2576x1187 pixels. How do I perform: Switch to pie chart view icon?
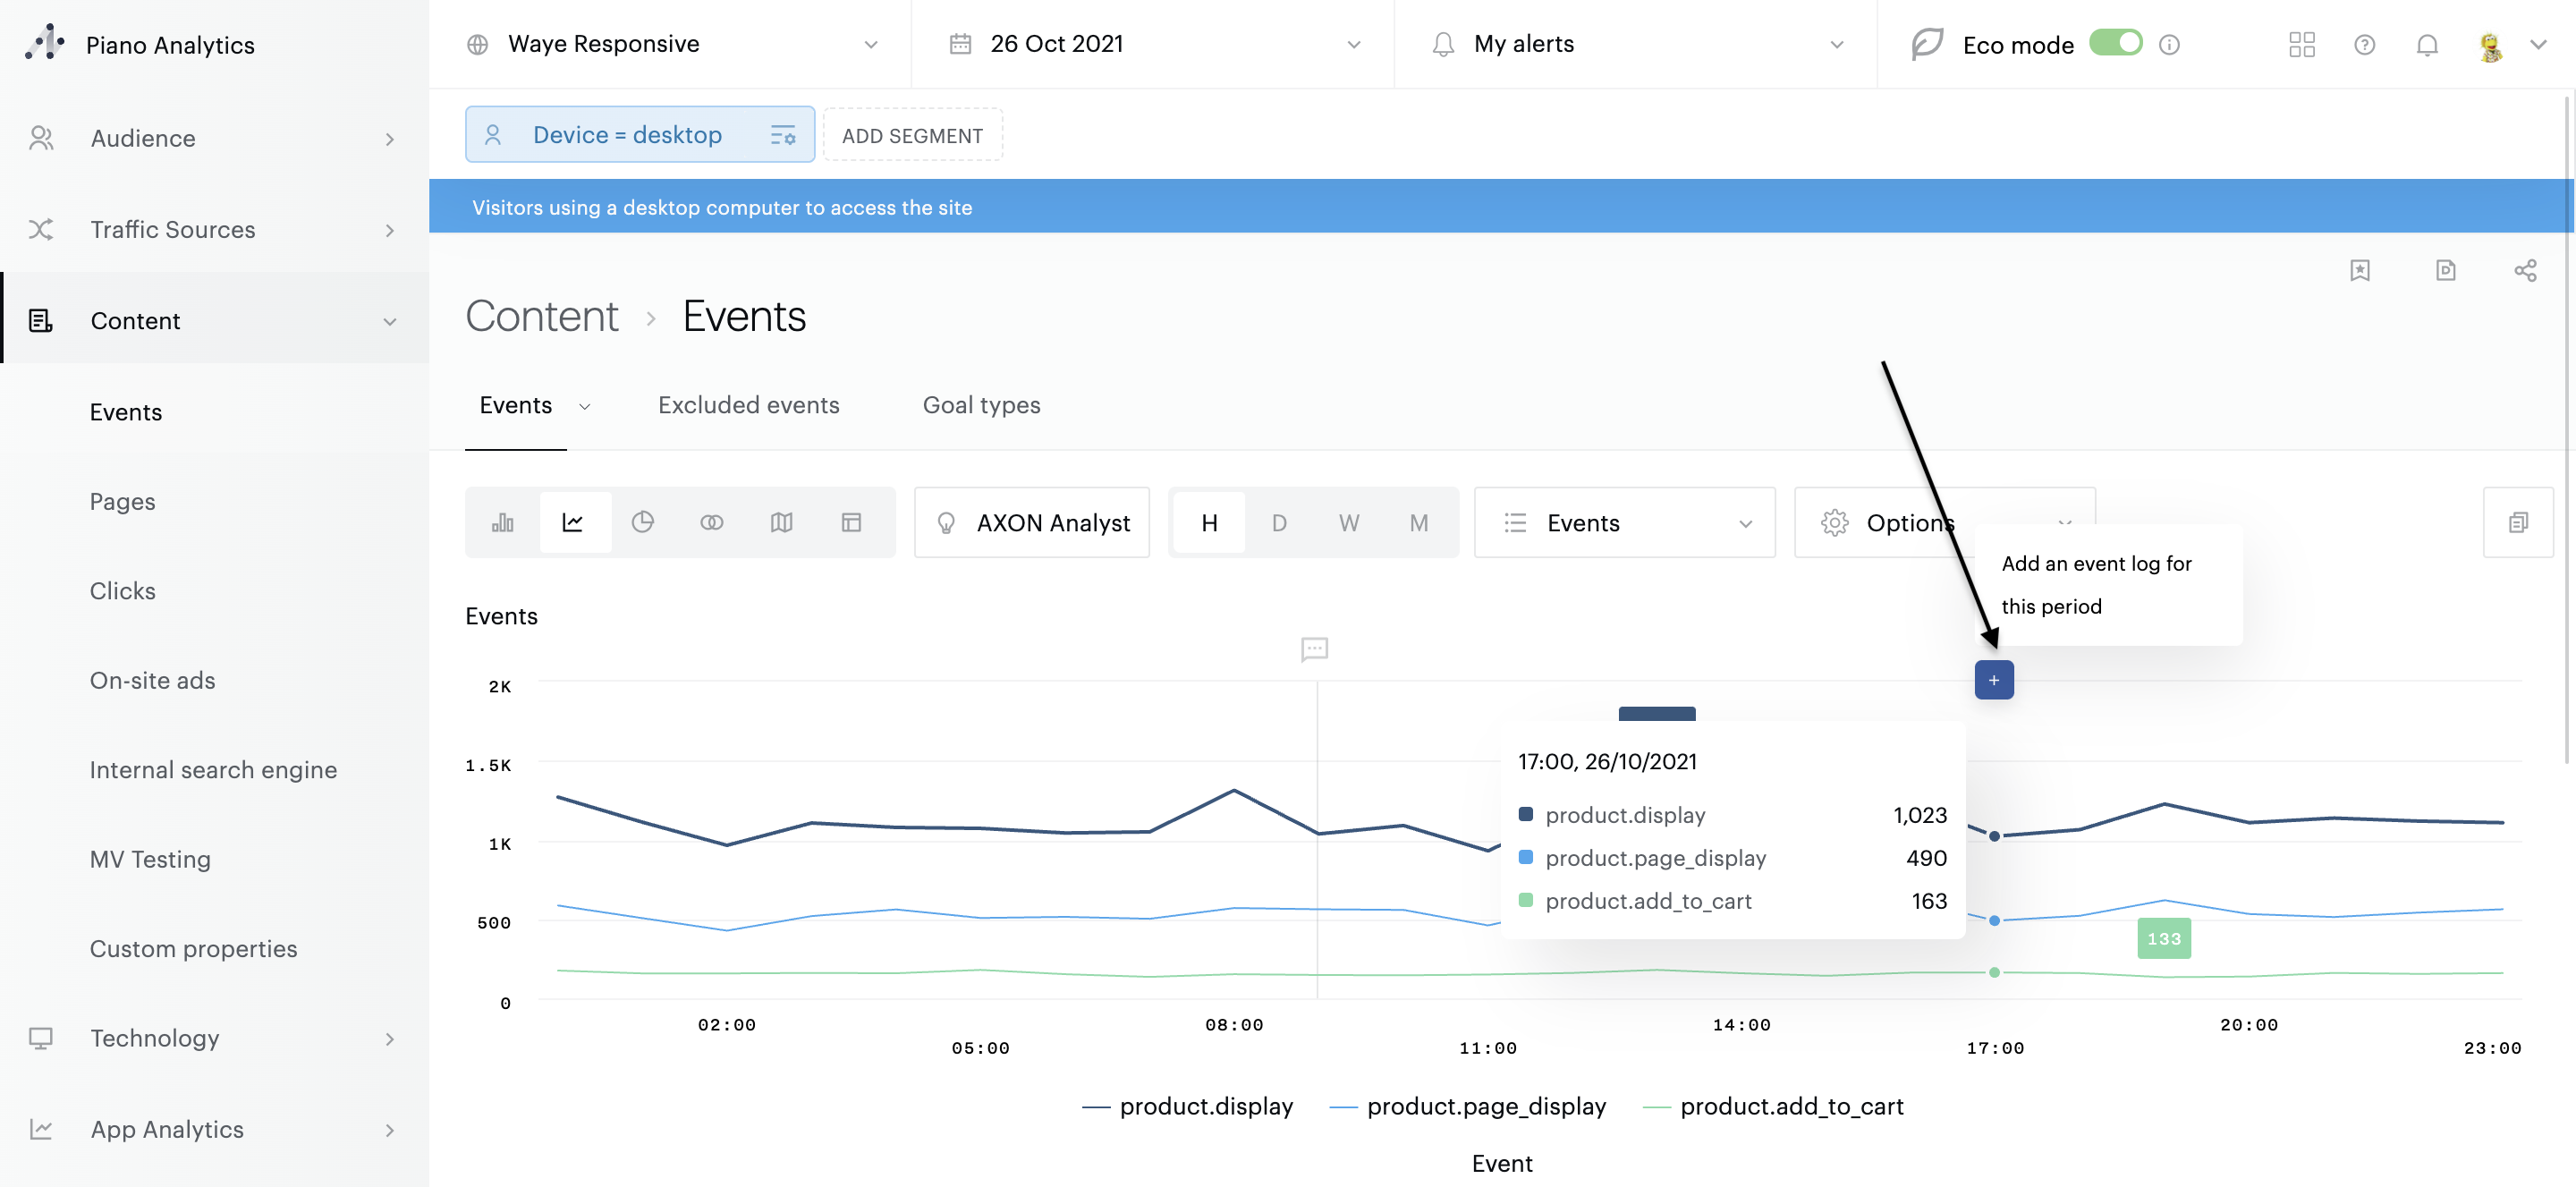[x=642, y=522]
